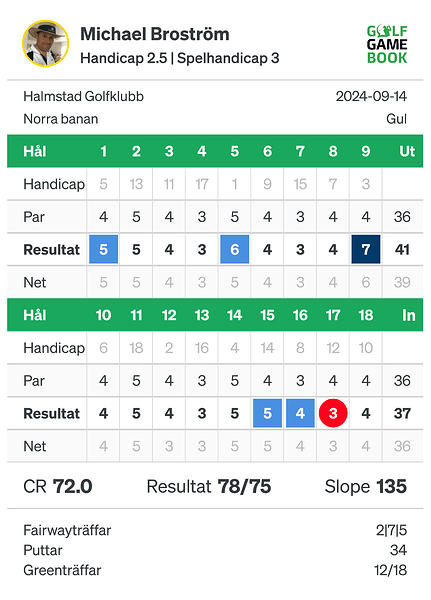Select the front nine total 41
The height and width of the screenshot is (600, 431).
click(402, 249)
